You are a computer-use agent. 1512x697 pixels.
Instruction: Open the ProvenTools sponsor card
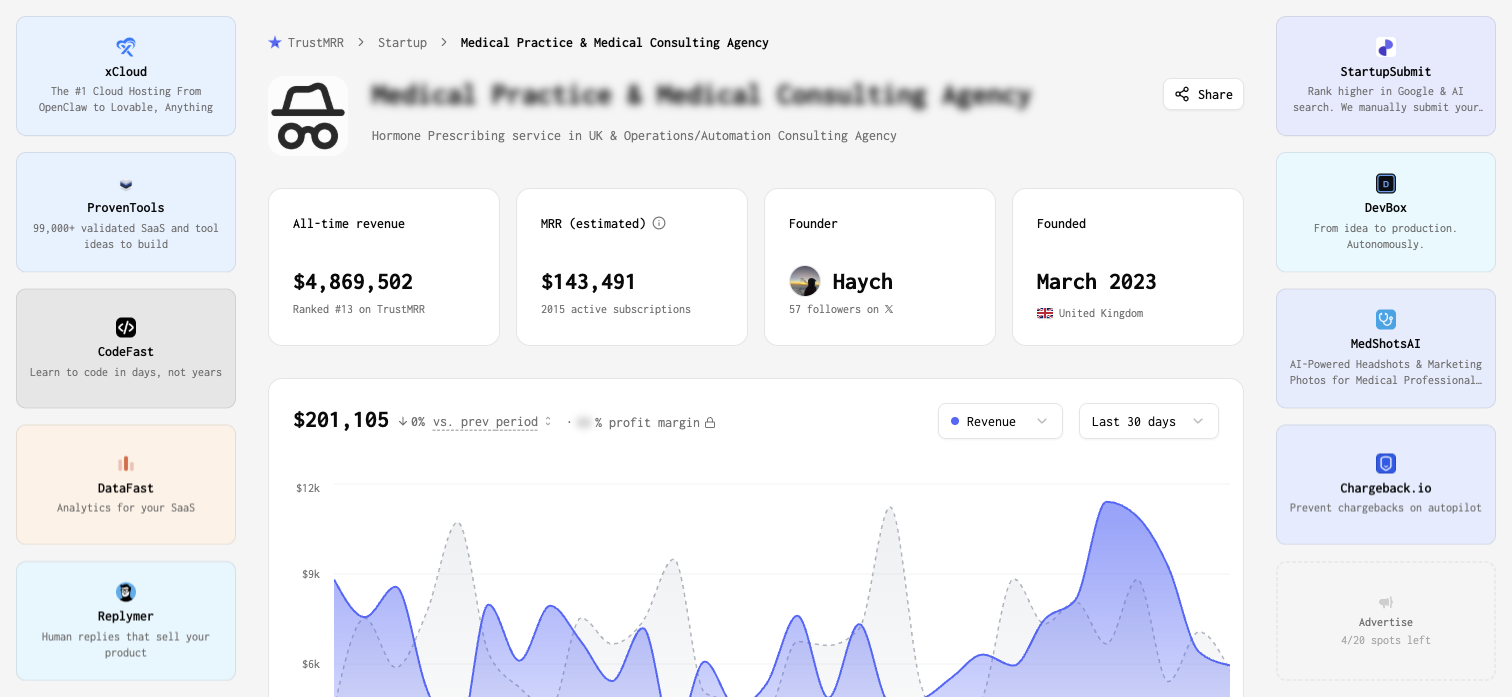click(126, 212)
